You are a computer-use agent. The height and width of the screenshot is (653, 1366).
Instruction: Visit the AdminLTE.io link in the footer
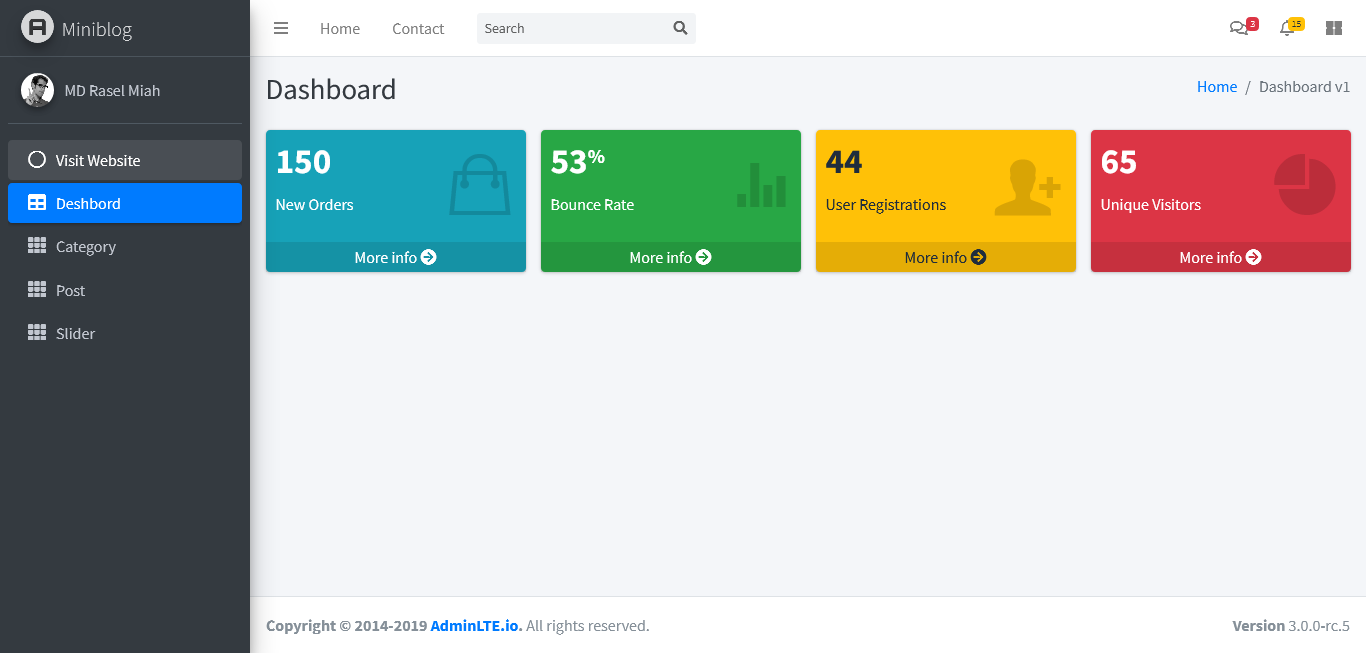pos(475,625)
